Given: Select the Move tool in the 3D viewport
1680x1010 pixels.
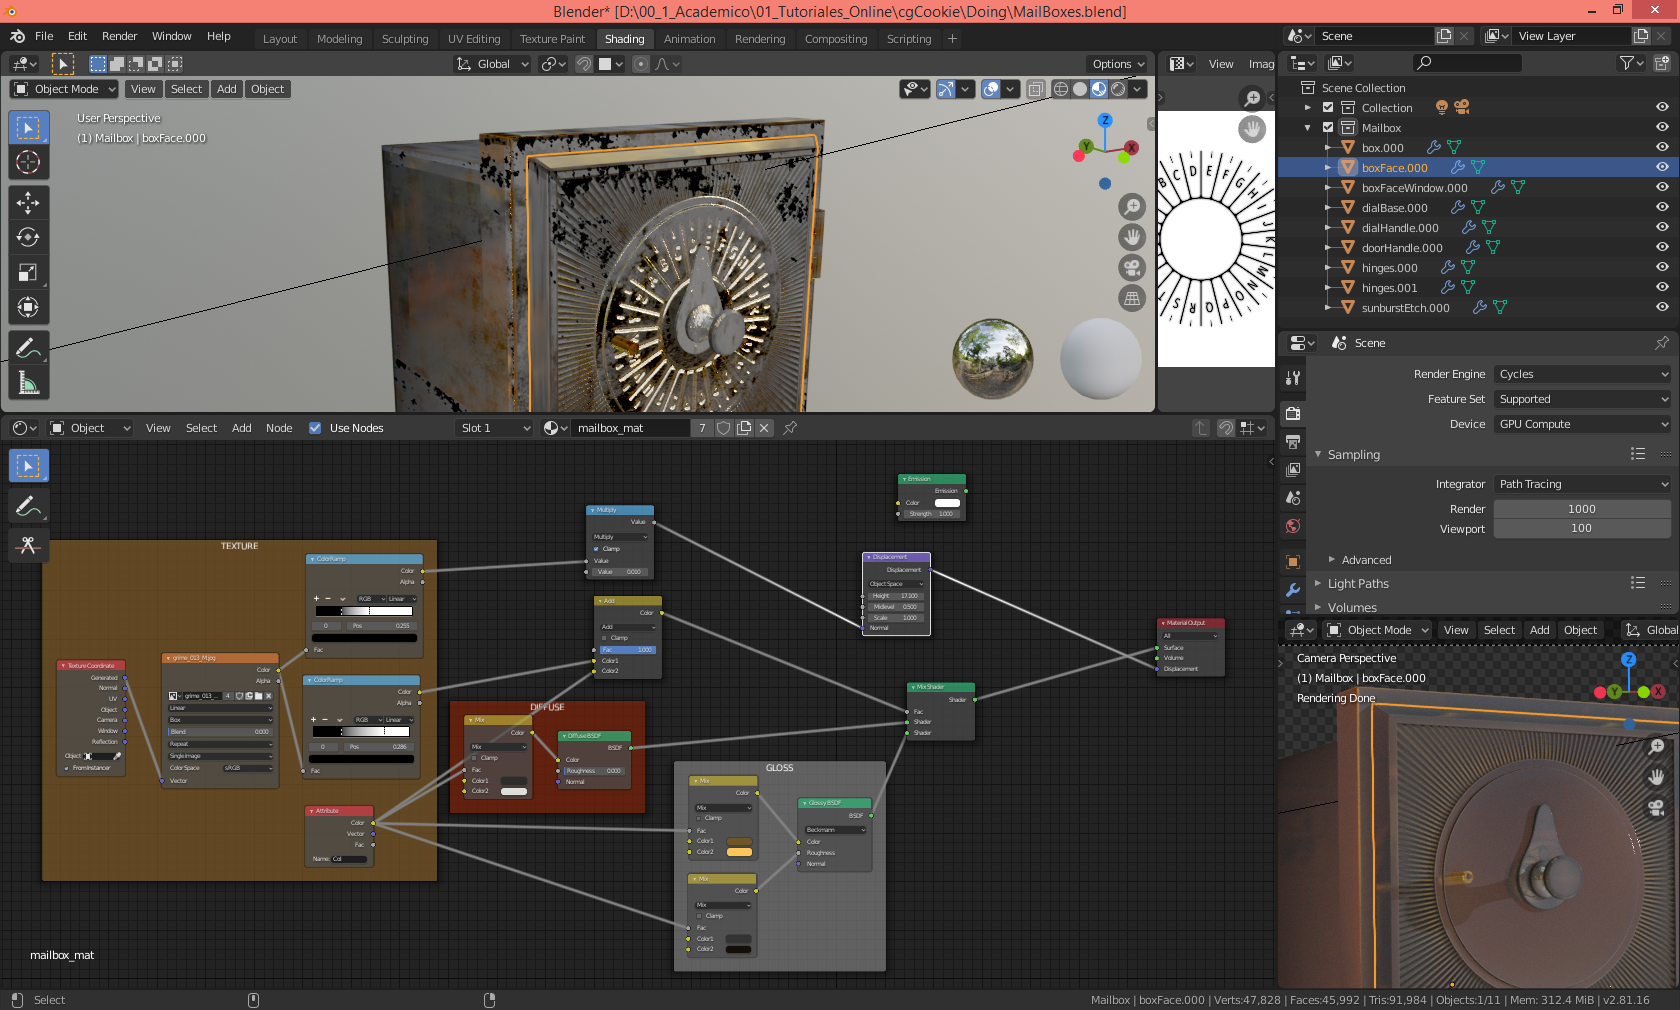Looking at the screenshot, I should tap(28, 203).
